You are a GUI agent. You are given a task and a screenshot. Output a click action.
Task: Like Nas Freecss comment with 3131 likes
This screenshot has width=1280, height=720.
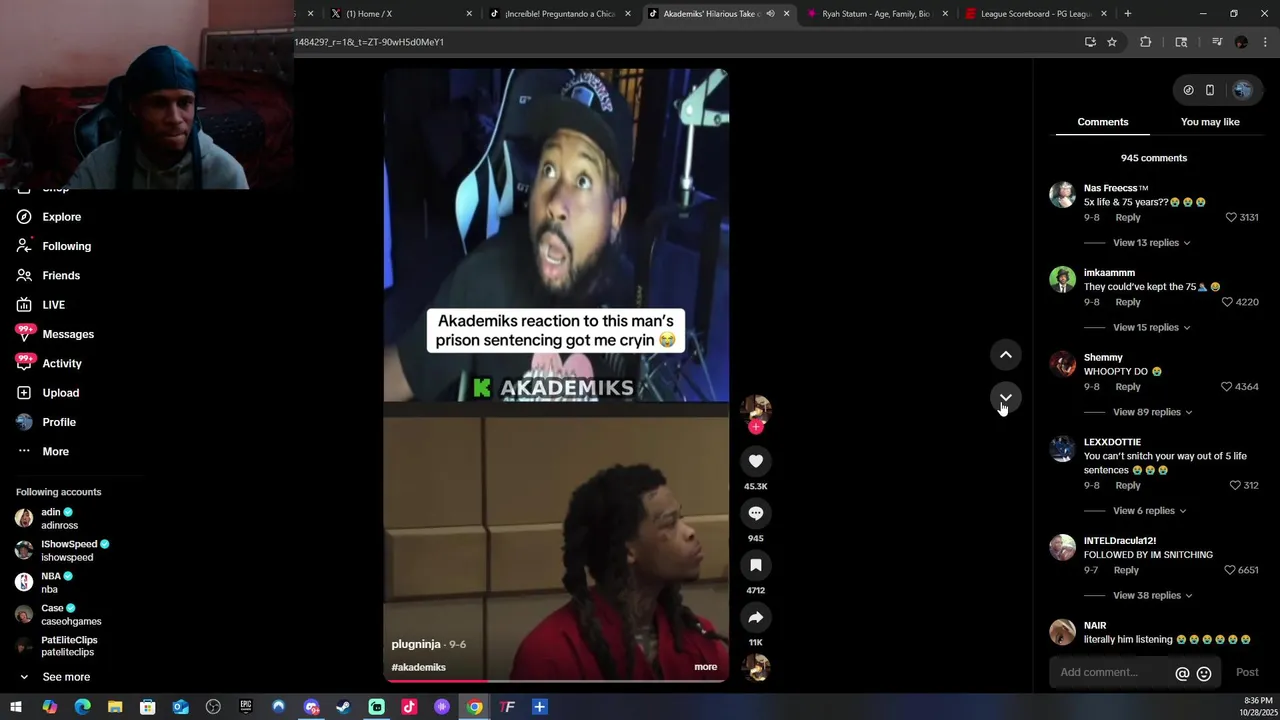[1232, 217]
